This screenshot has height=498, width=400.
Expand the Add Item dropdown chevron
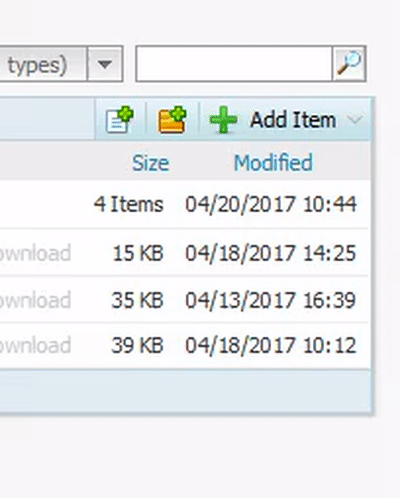[355, 119]
